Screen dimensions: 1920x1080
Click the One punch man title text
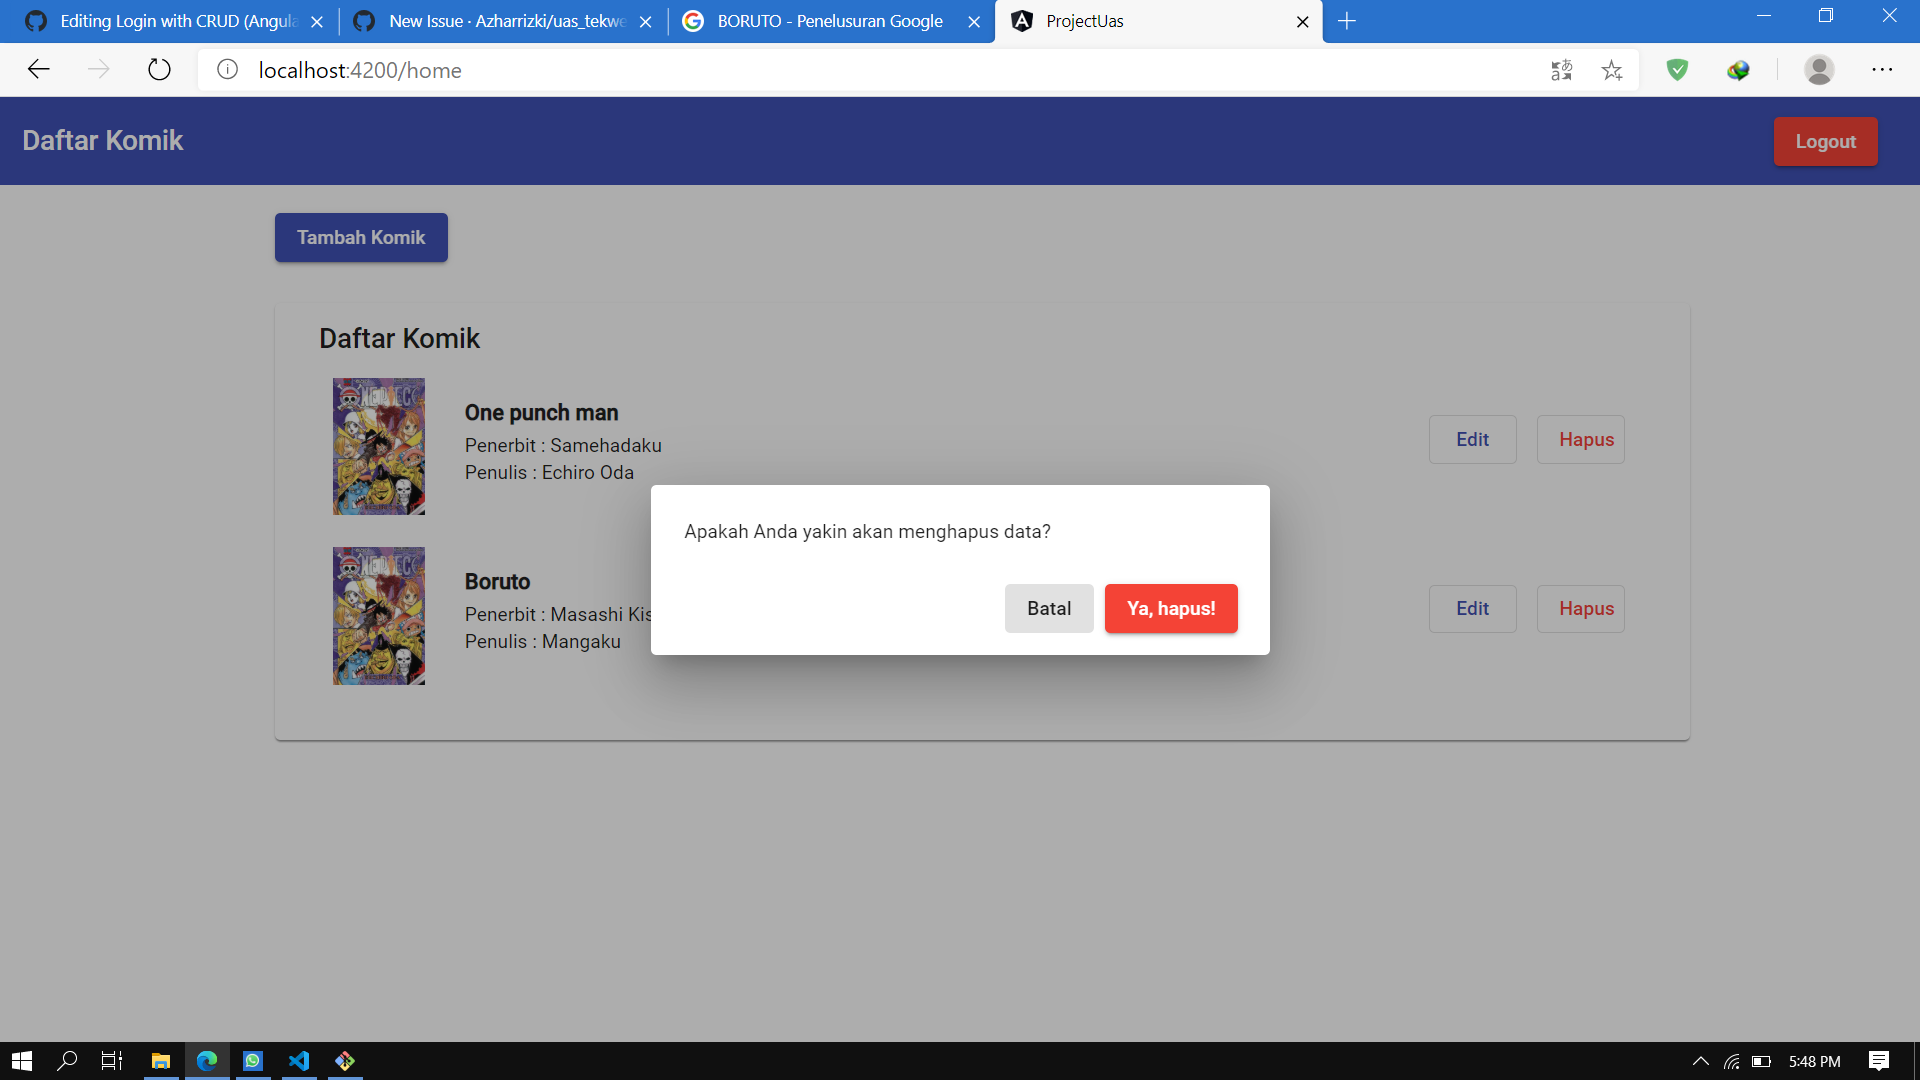click(541, 412)
